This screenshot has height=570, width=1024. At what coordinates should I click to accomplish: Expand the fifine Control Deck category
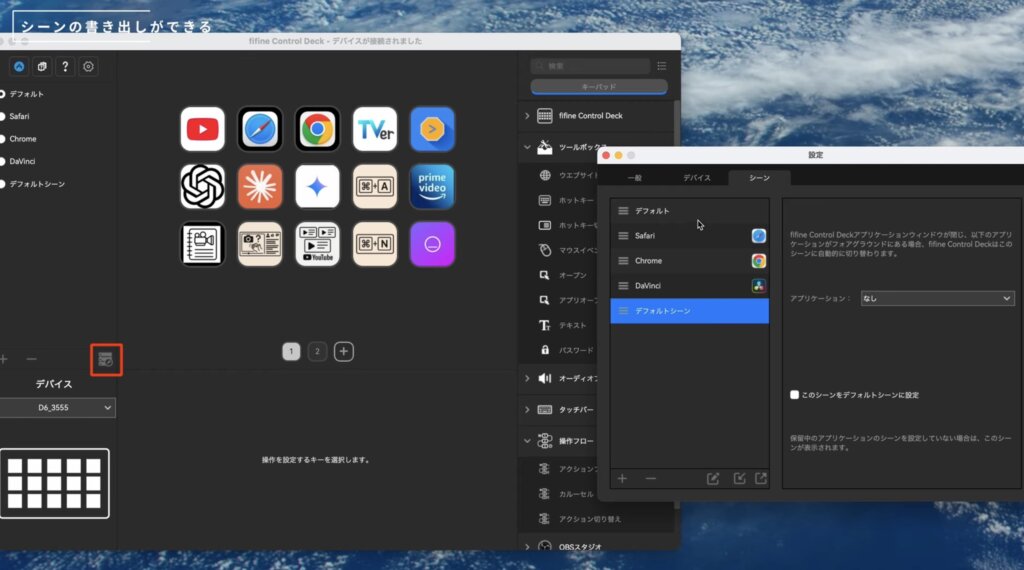point(527,116)
